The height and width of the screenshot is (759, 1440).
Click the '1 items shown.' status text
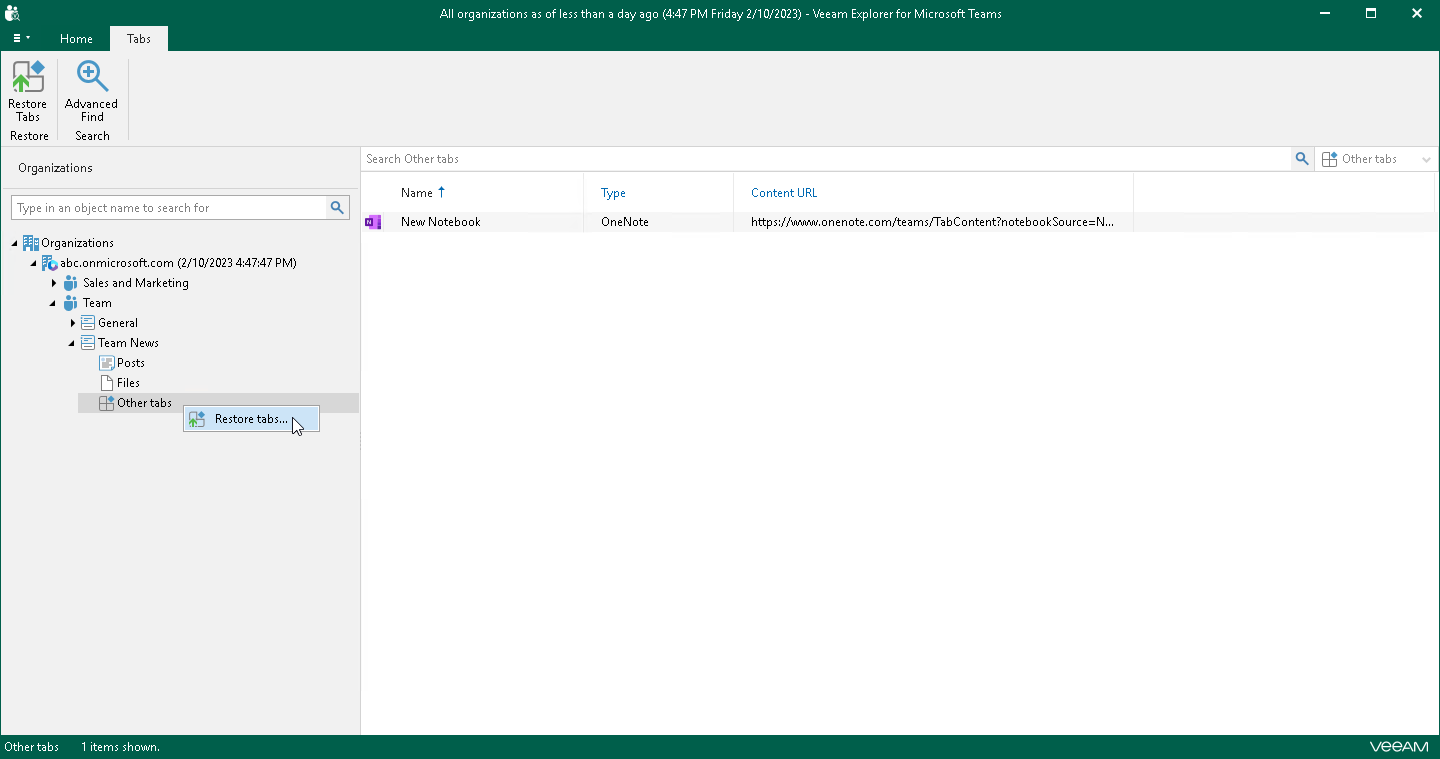(120, 747)
